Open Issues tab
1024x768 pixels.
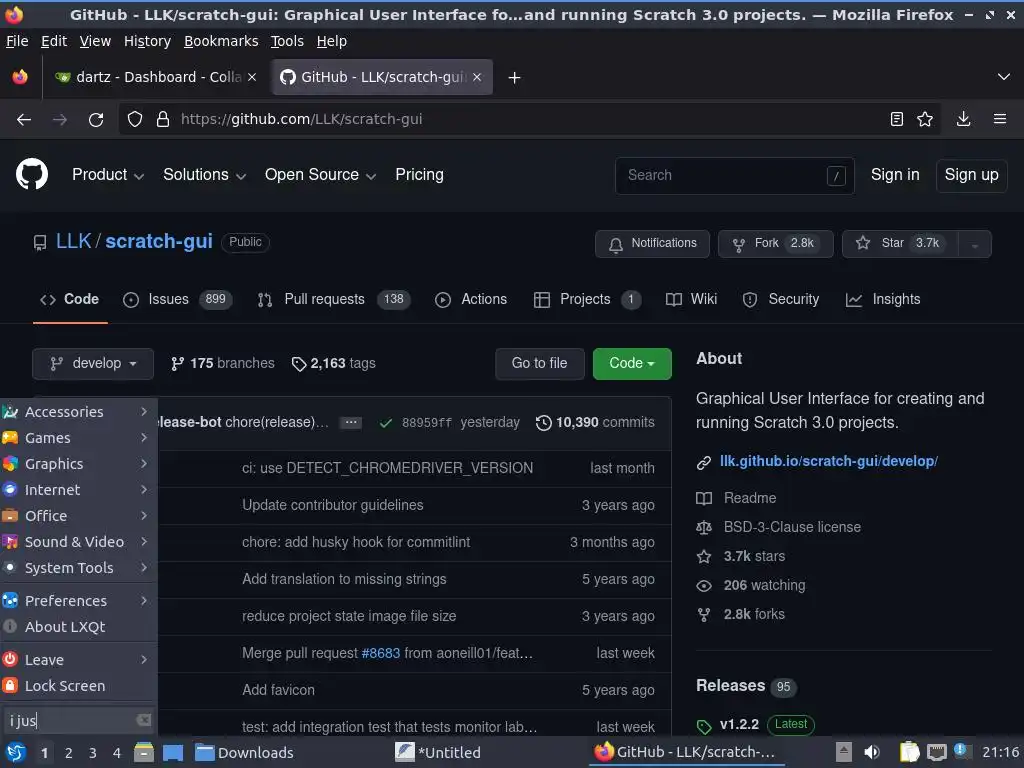pos(178,300)
